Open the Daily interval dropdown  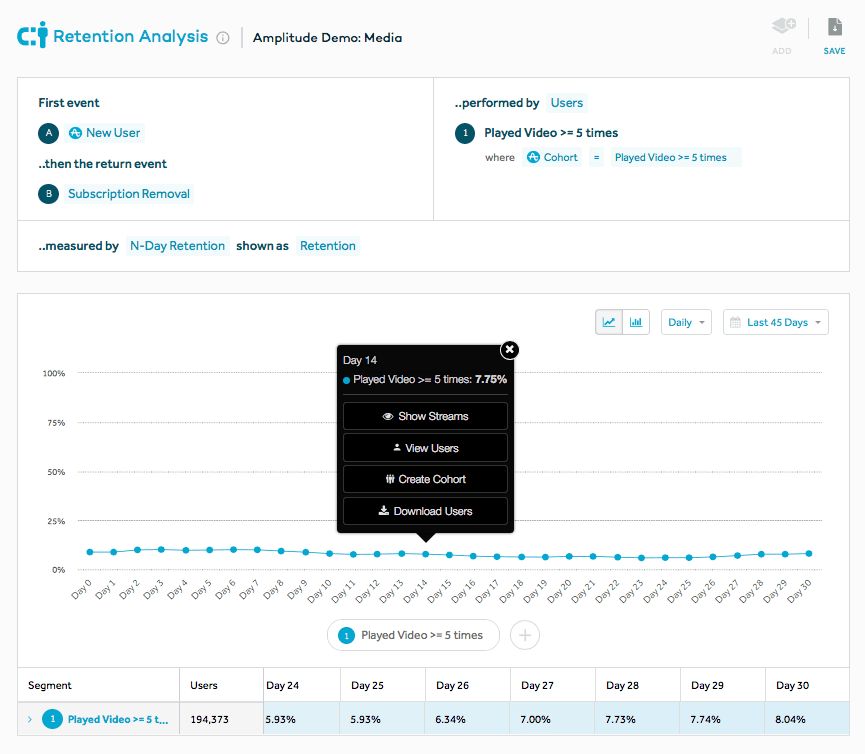pyautogui.click(x=686, y=322)
